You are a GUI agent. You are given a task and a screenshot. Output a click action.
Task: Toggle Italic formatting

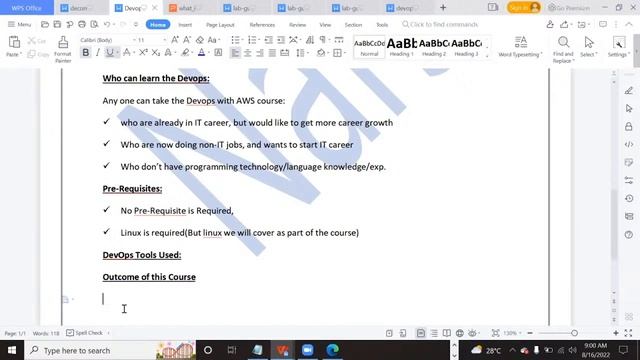(x=98, y=52)
